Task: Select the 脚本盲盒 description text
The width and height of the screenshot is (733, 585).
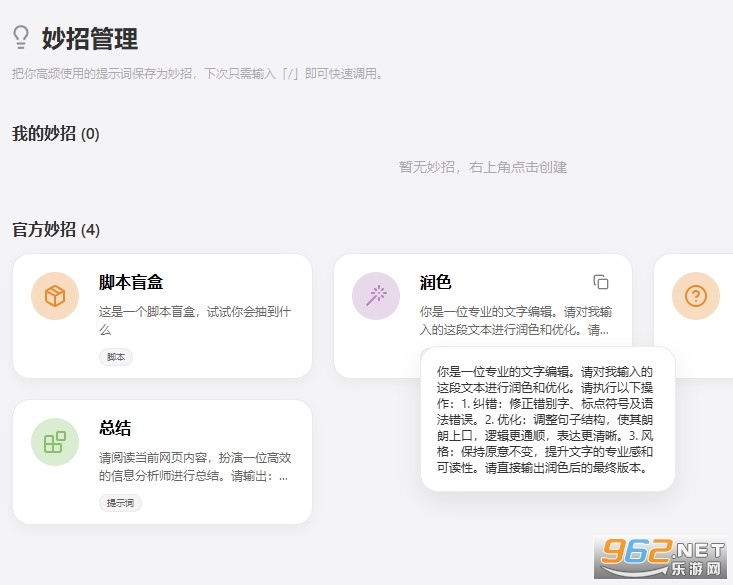Action: click(195, 321)
